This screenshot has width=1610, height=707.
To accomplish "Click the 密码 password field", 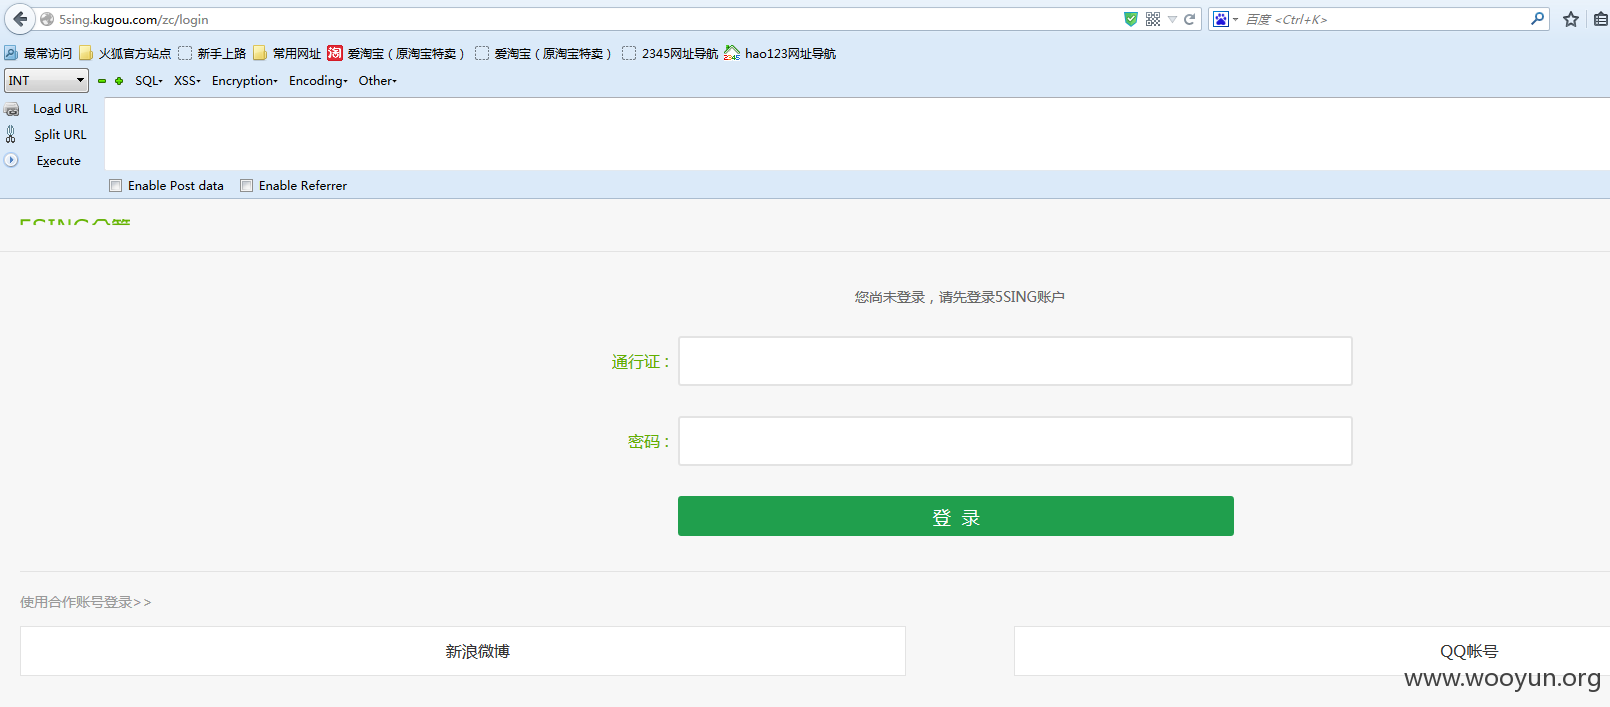I will [x=1015, y=441].
